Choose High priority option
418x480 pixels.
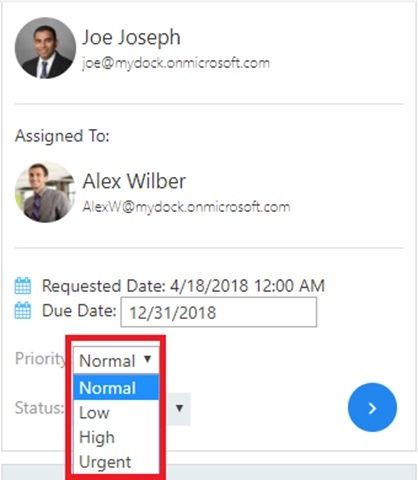point(116,437)
